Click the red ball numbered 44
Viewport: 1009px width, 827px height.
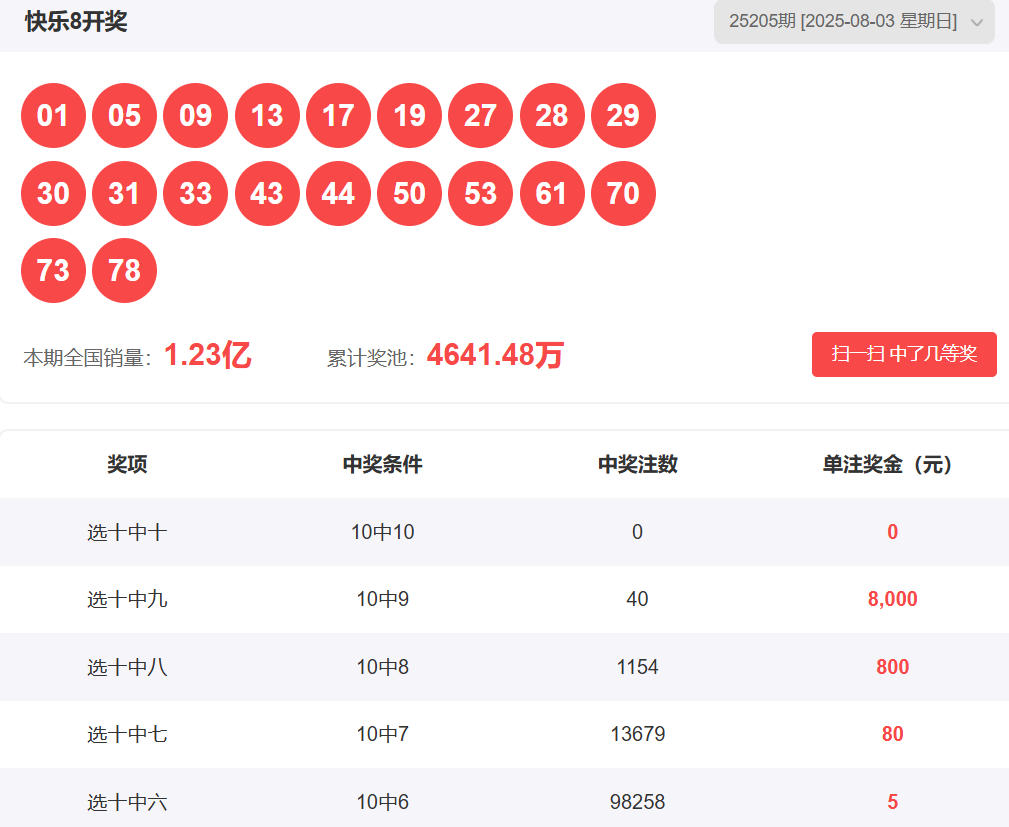click(x=338, y=193)
